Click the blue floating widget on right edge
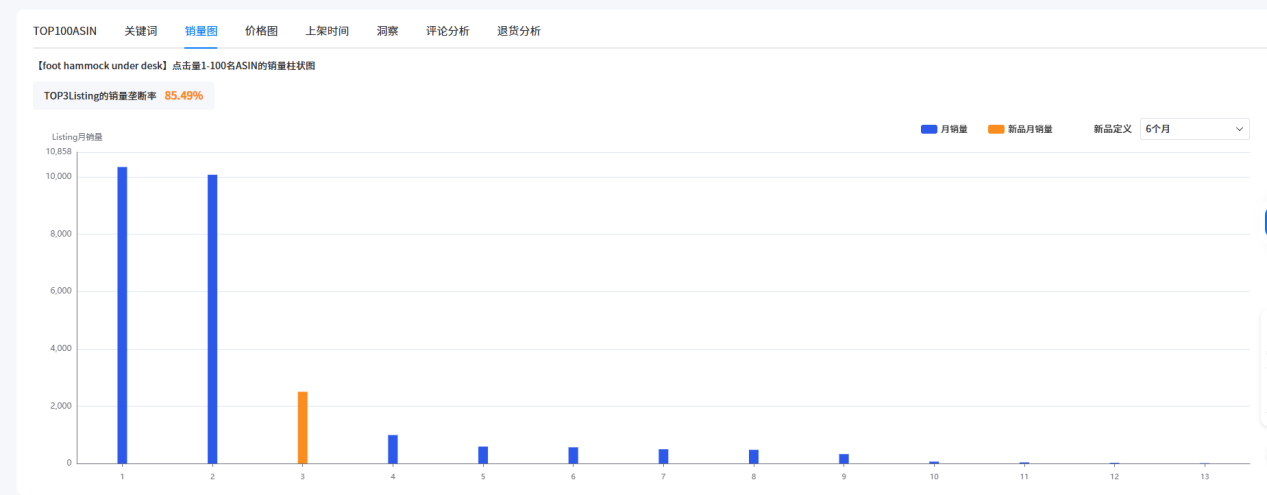 [1265, 222]
